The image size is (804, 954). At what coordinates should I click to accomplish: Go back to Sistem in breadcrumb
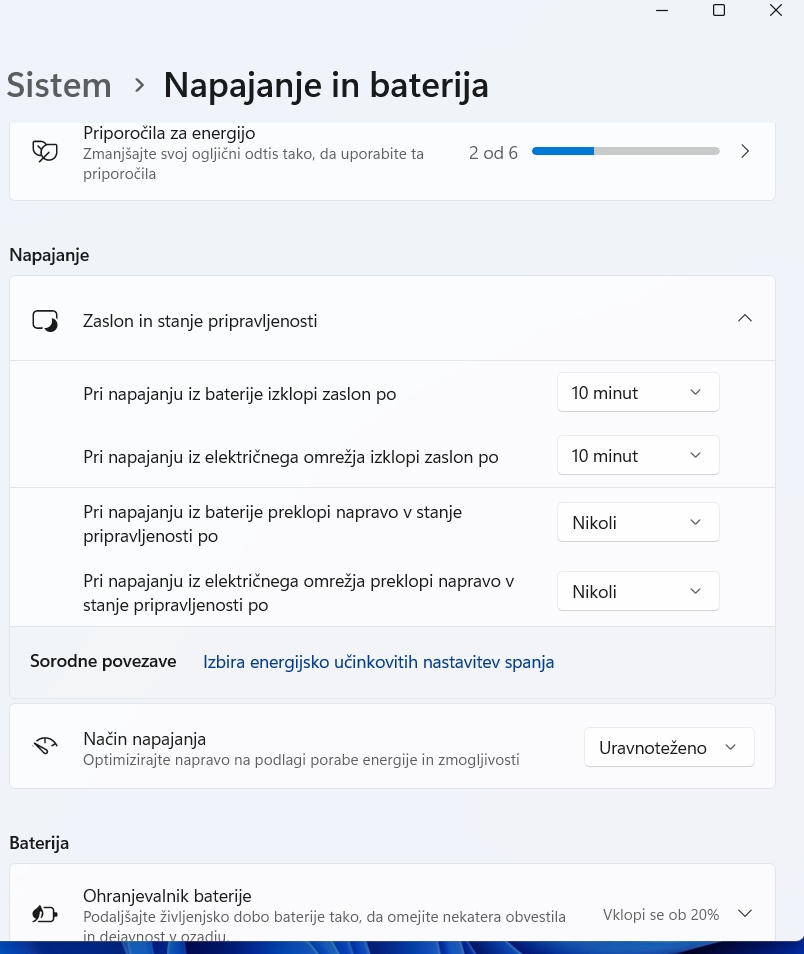coord(59,85)
